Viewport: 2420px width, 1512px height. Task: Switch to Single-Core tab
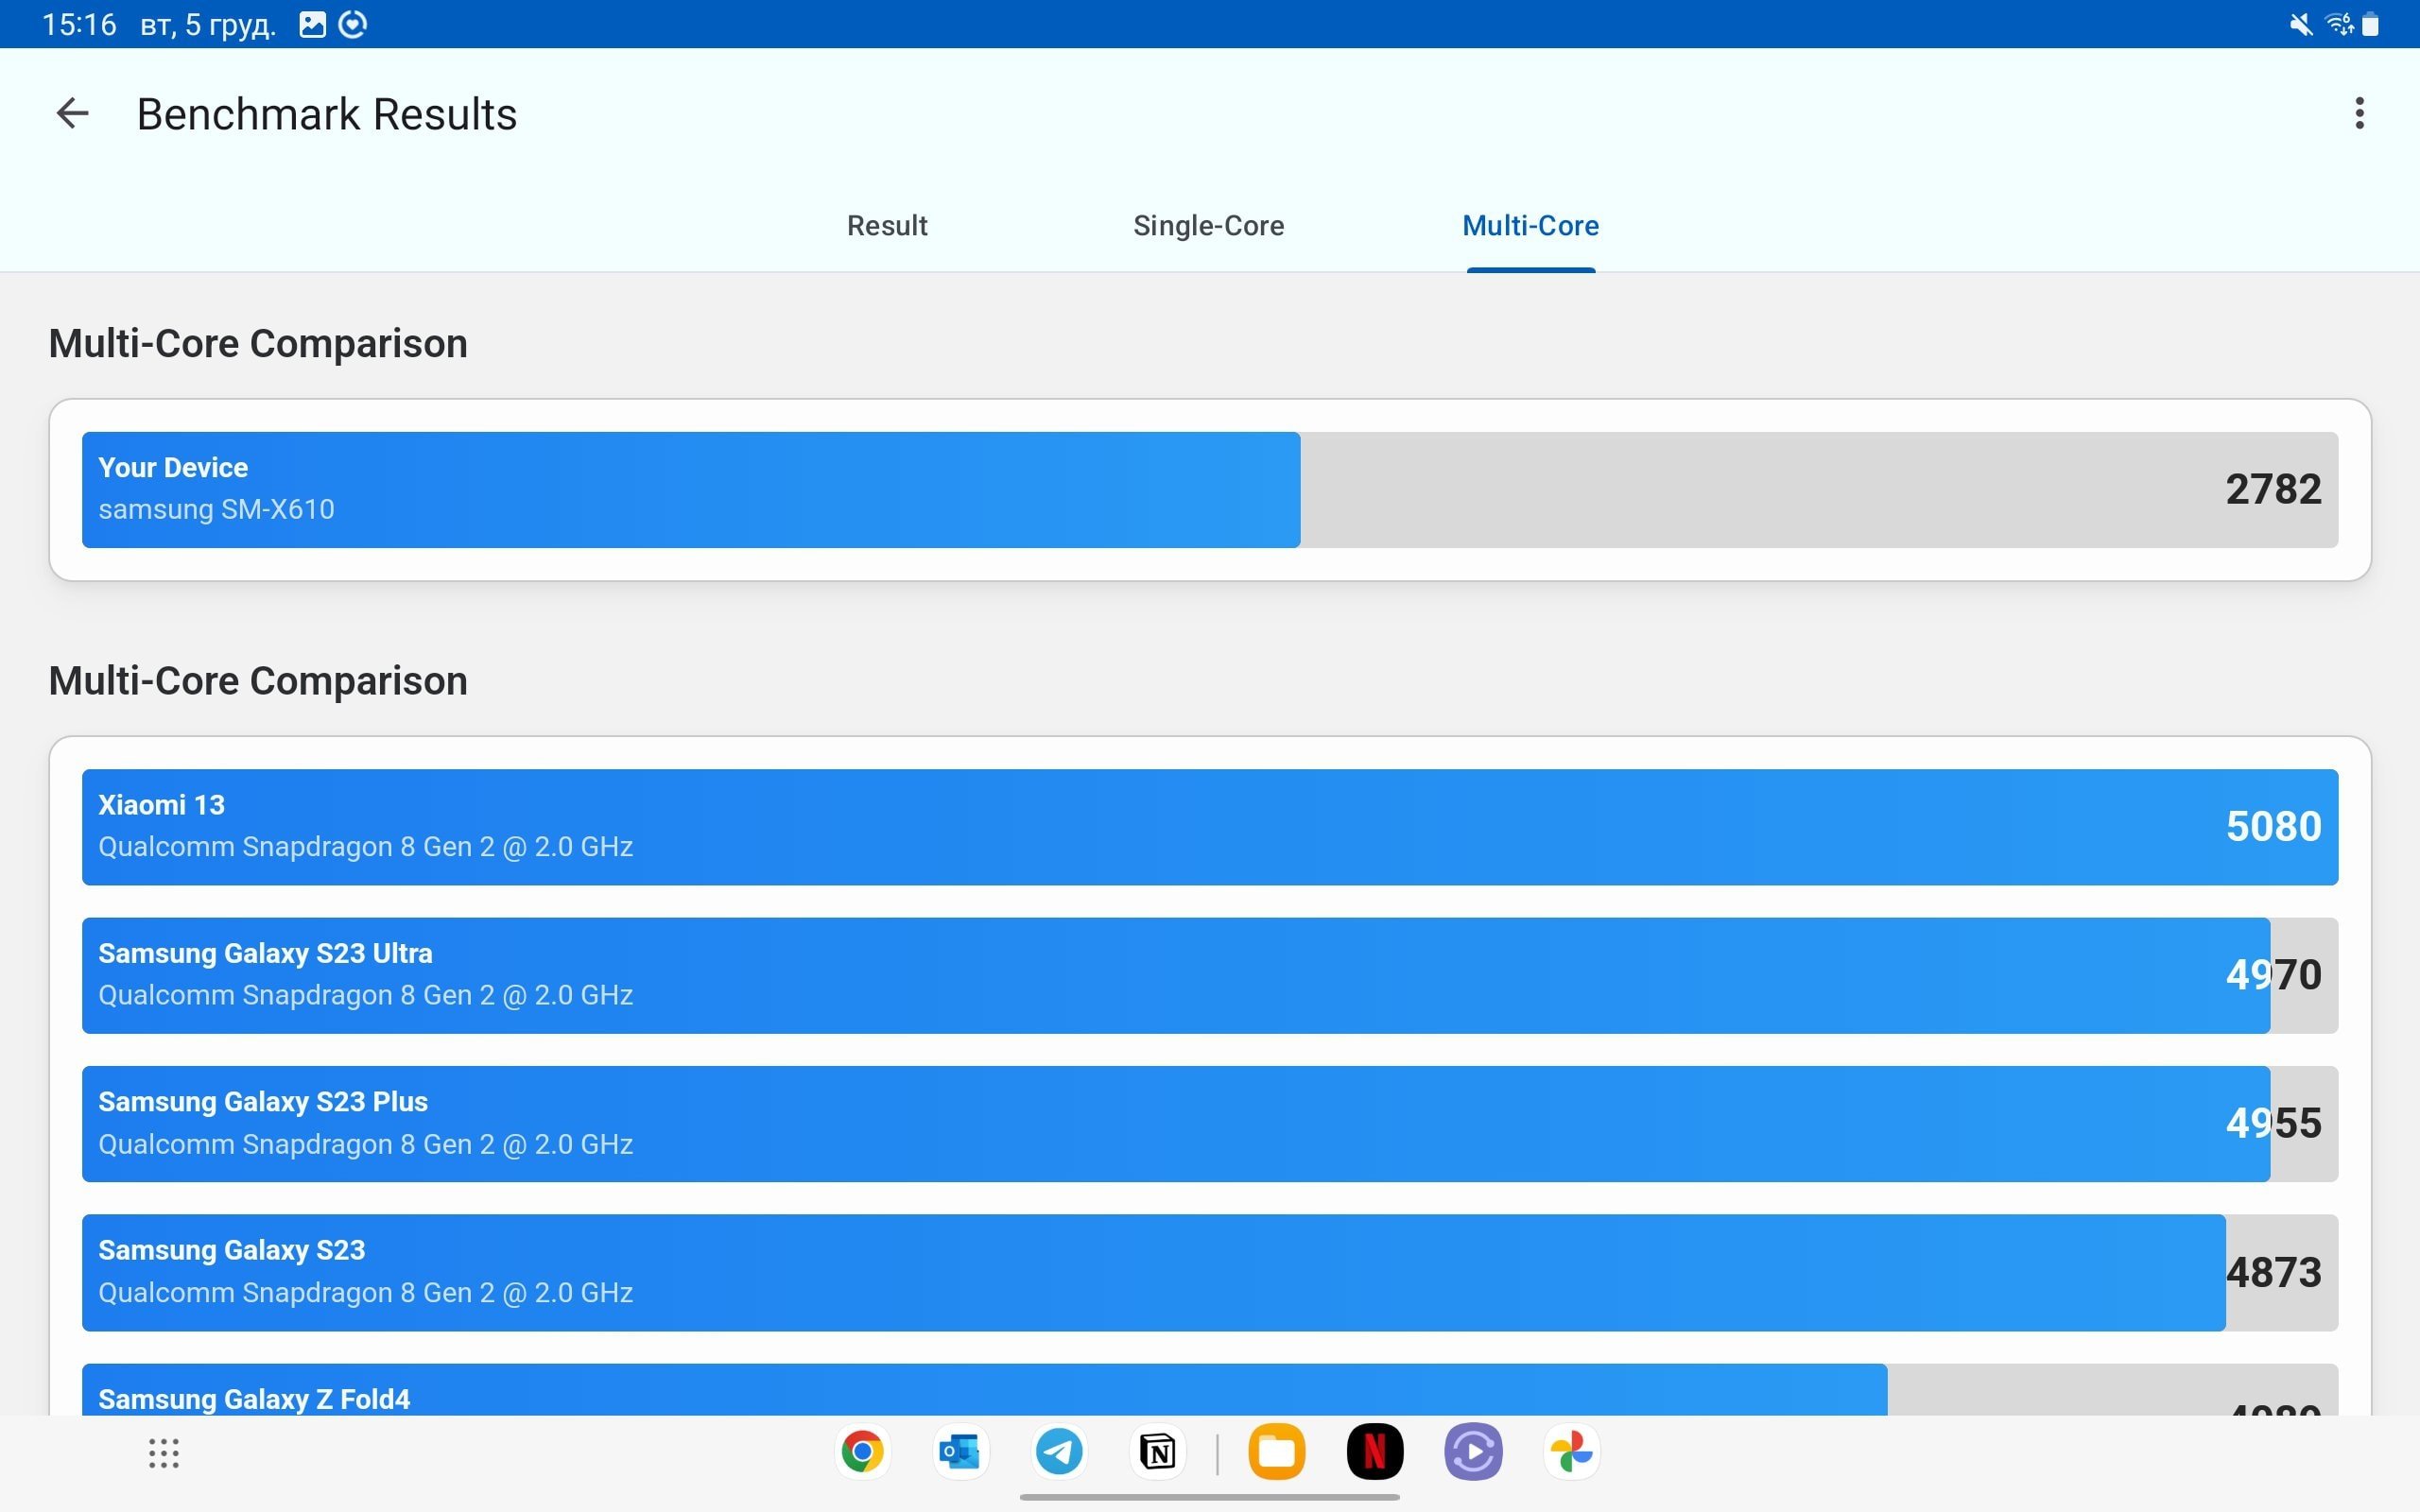click(1207, 225)
